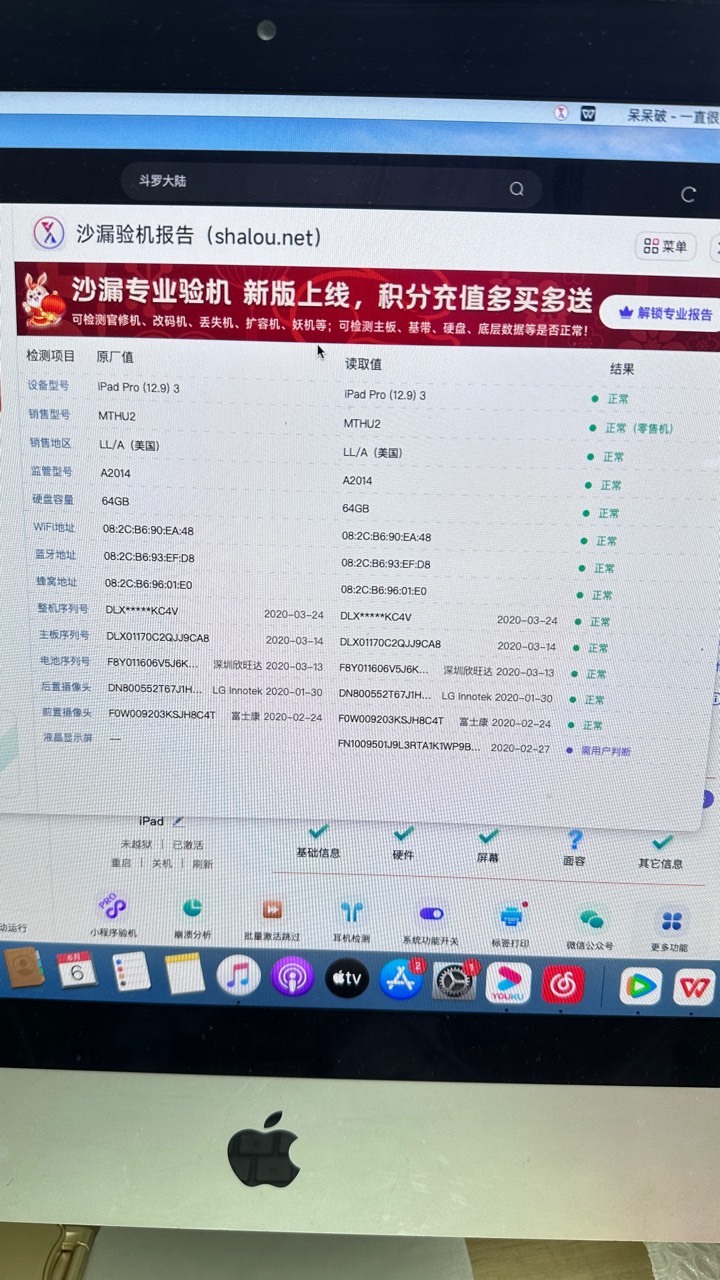Click the 正常（零售机）result text
The width and height of the screenshot is (720, 1280).
point(639,428)
